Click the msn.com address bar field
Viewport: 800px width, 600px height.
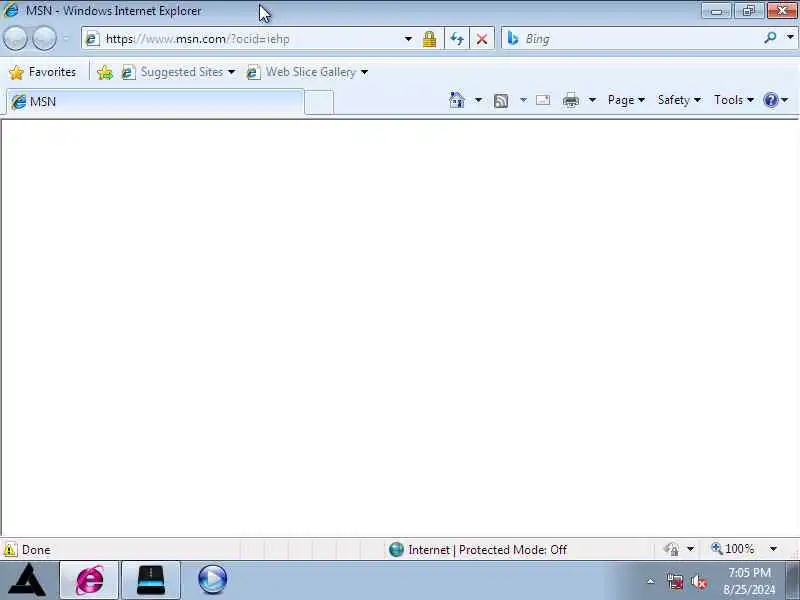pos(245,39)
